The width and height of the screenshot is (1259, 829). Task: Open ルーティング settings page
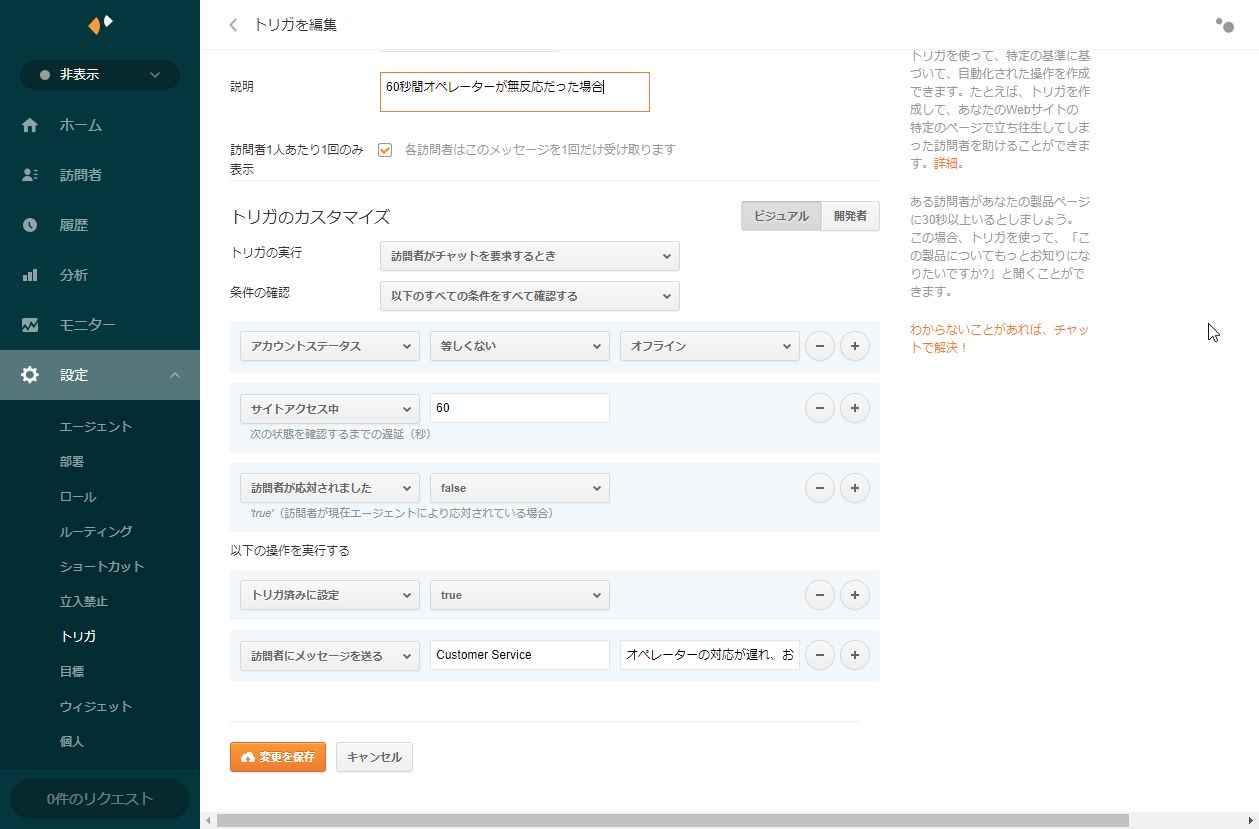[96, 531]
